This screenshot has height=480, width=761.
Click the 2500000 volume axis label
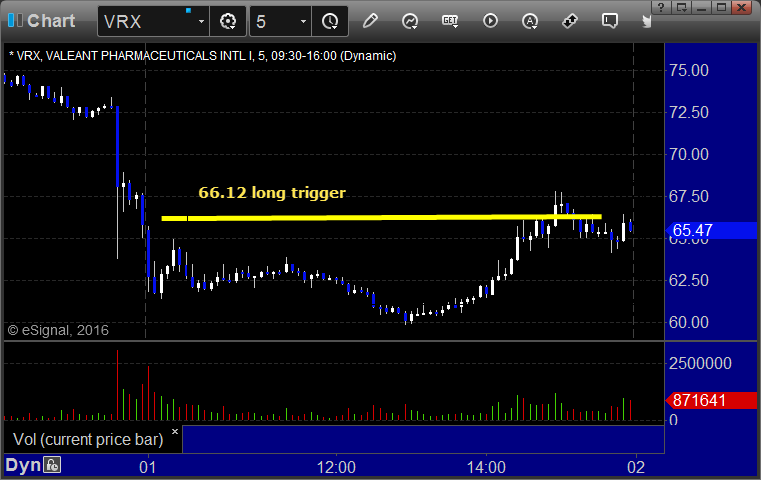tap(700, 363)
